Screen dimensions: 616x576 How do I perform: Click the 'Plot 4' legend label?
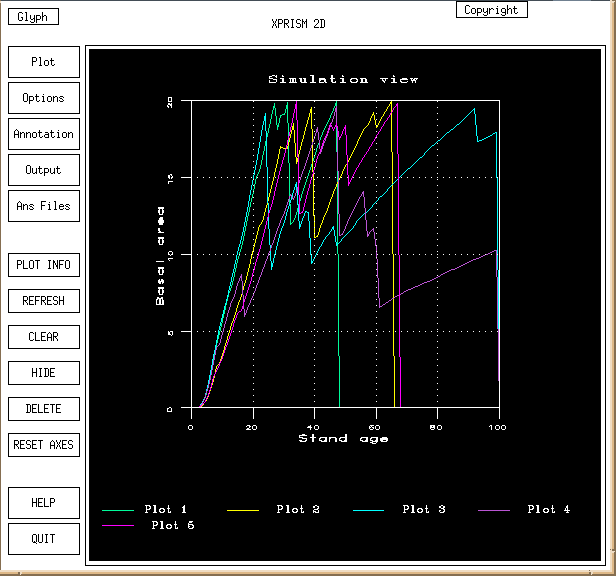549,509
